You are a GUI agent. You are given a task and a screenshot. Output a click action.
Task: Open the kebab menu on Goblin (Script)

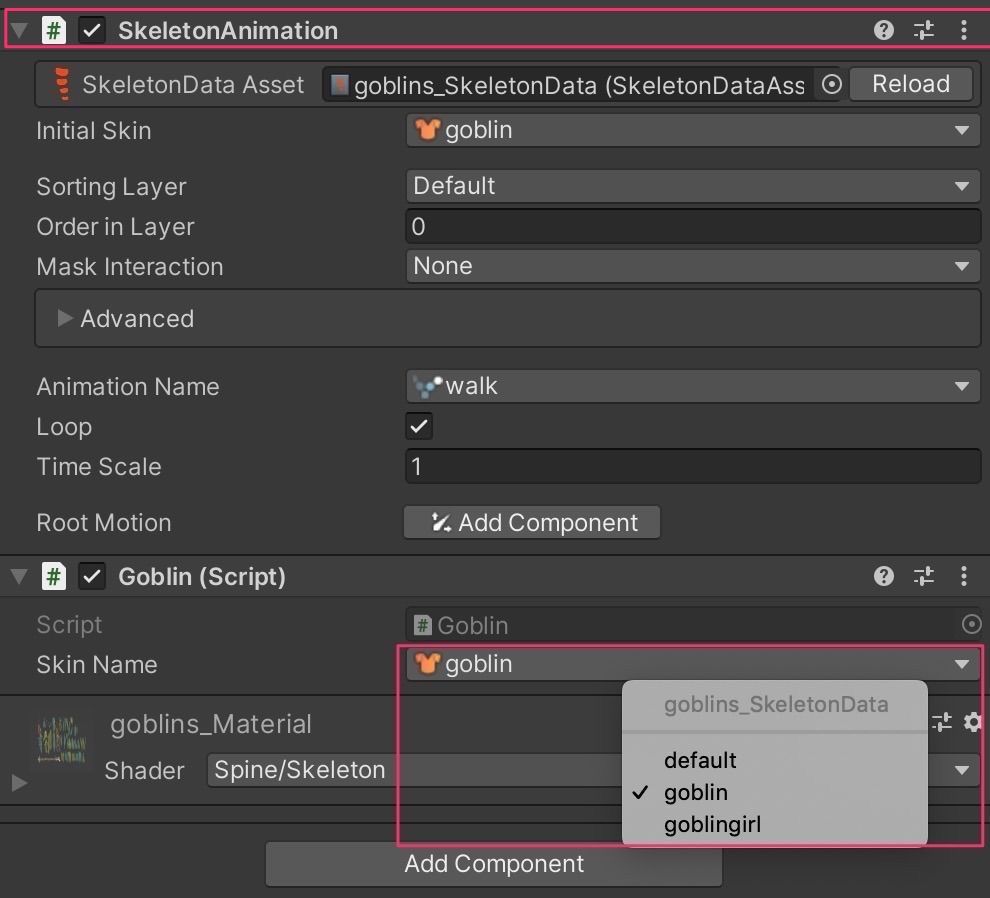(x=963, y=576)
